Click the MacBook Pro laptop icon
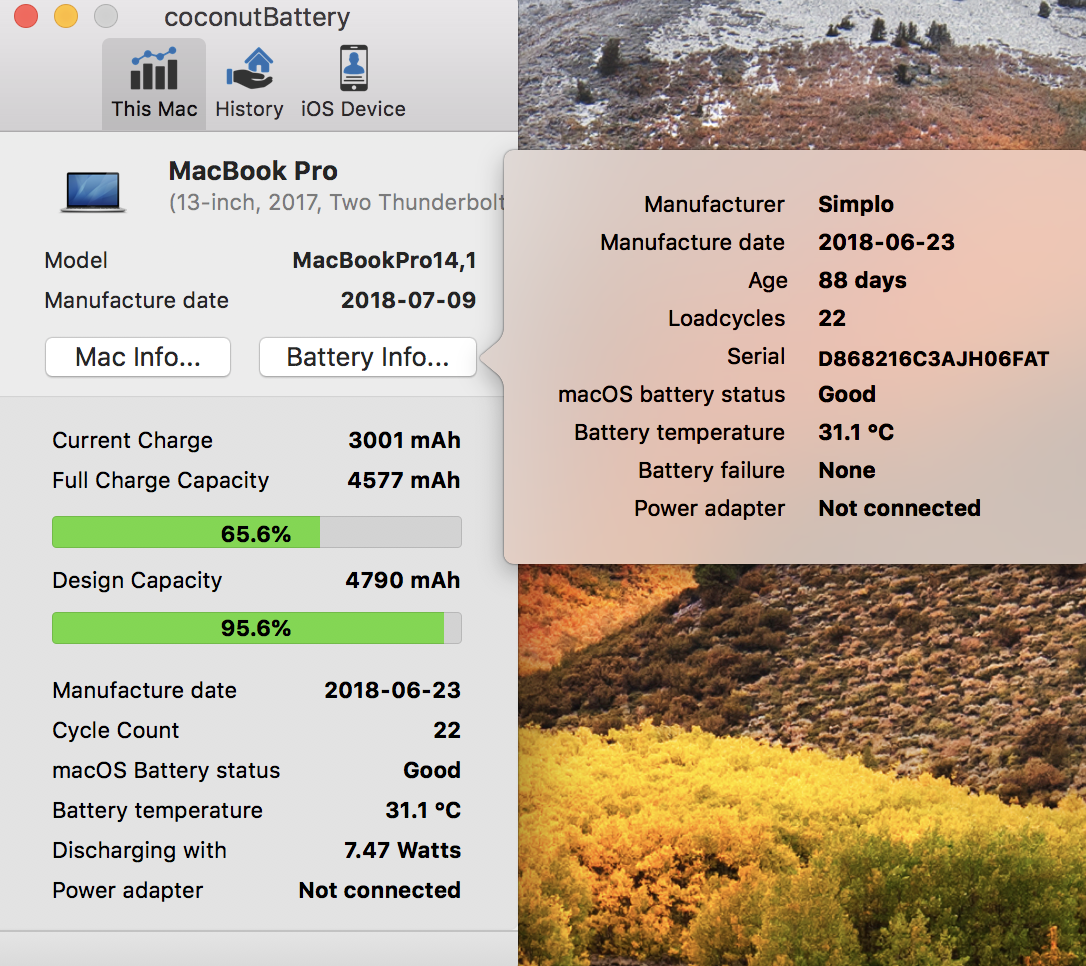The image size is (1086, 966). pos(93,191)
